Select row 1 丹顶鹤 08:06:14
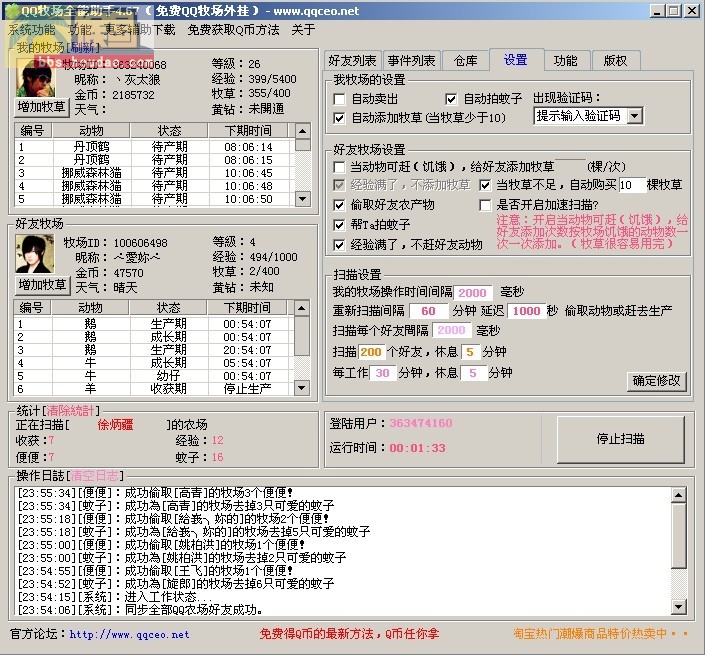This screenshot has width=705, height=655. click(x=155, y=147)
